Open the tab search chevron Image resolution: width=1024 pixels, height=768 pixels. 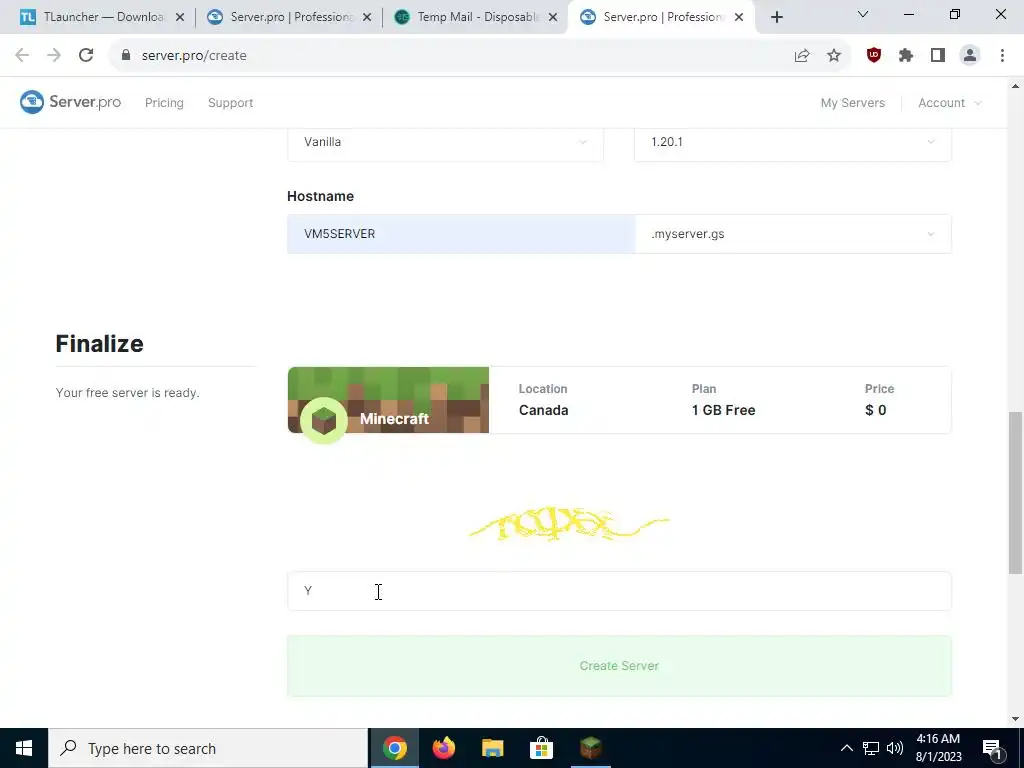(x=863, y=14)
